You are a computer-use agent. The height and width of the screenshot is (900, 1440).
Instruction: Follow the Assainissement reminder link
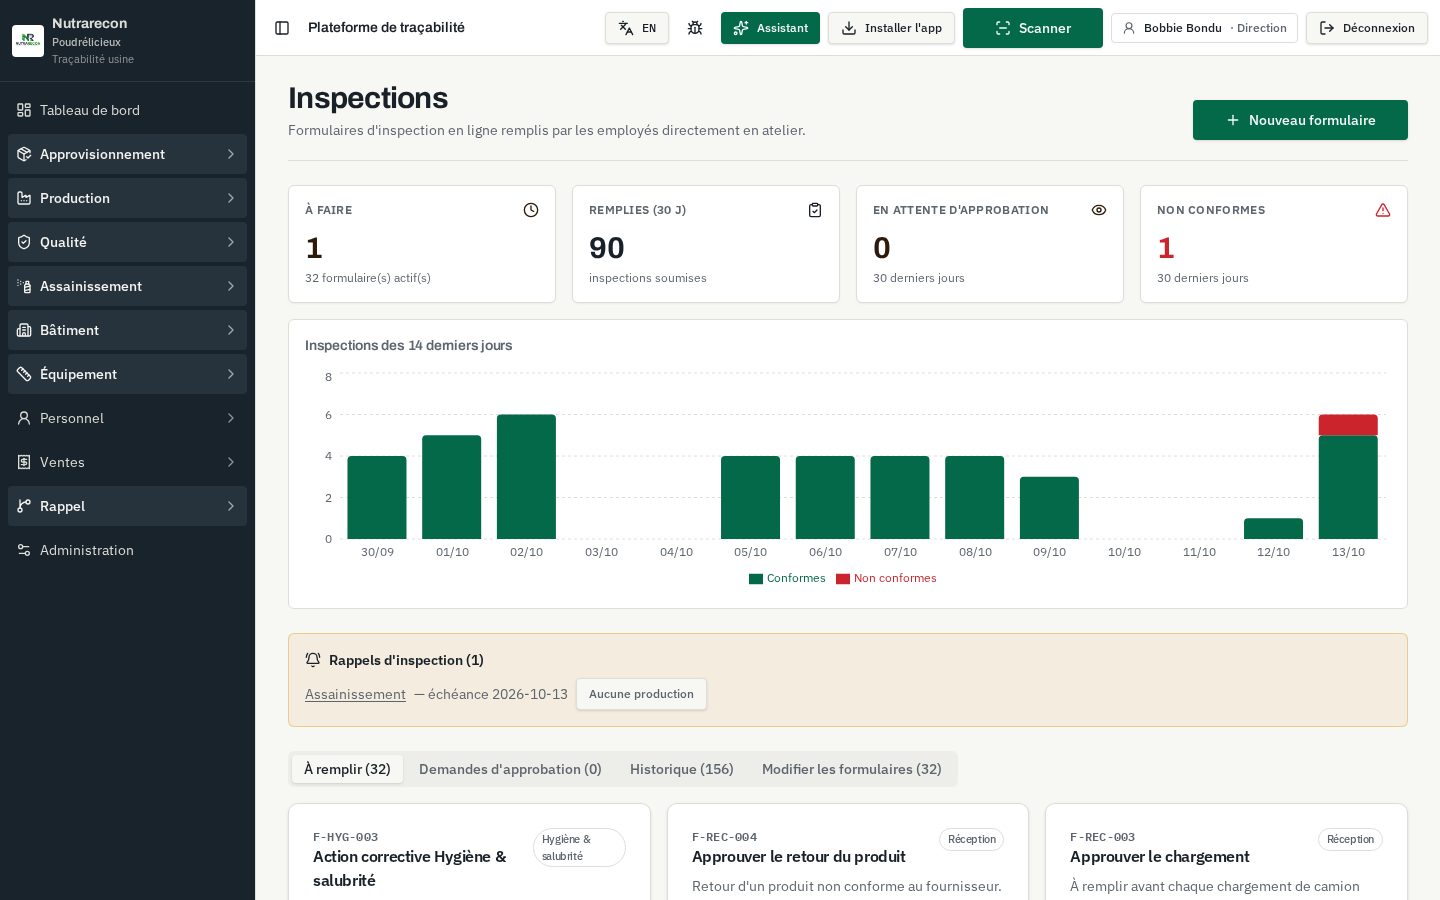click(355, 694)
